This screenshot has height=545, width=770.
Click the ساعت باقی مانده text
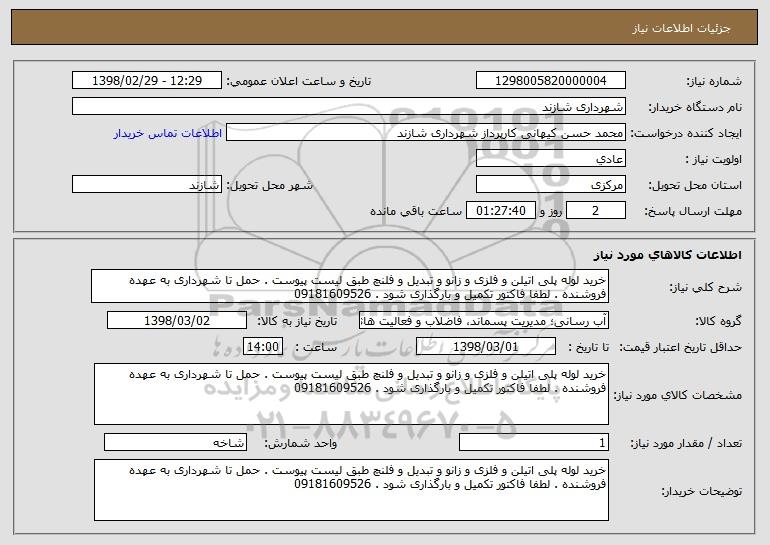(x=416, y=211)
